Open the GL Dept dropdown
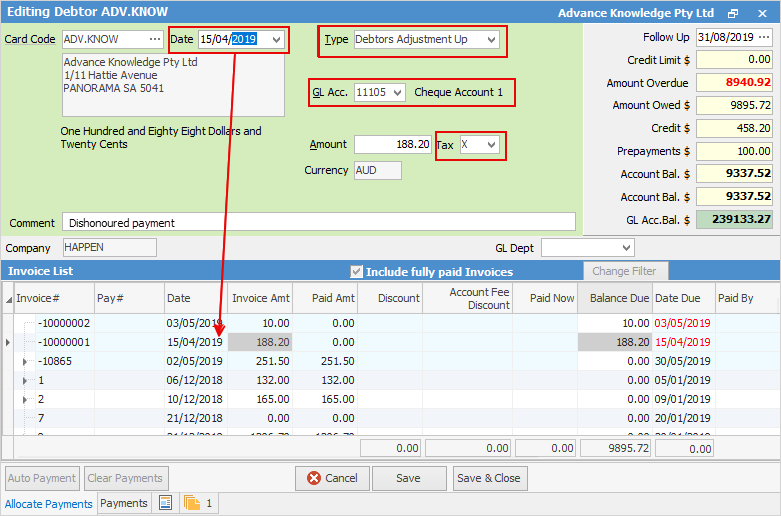The width and height of the screenshot is (781, 516). click(627, 248)
